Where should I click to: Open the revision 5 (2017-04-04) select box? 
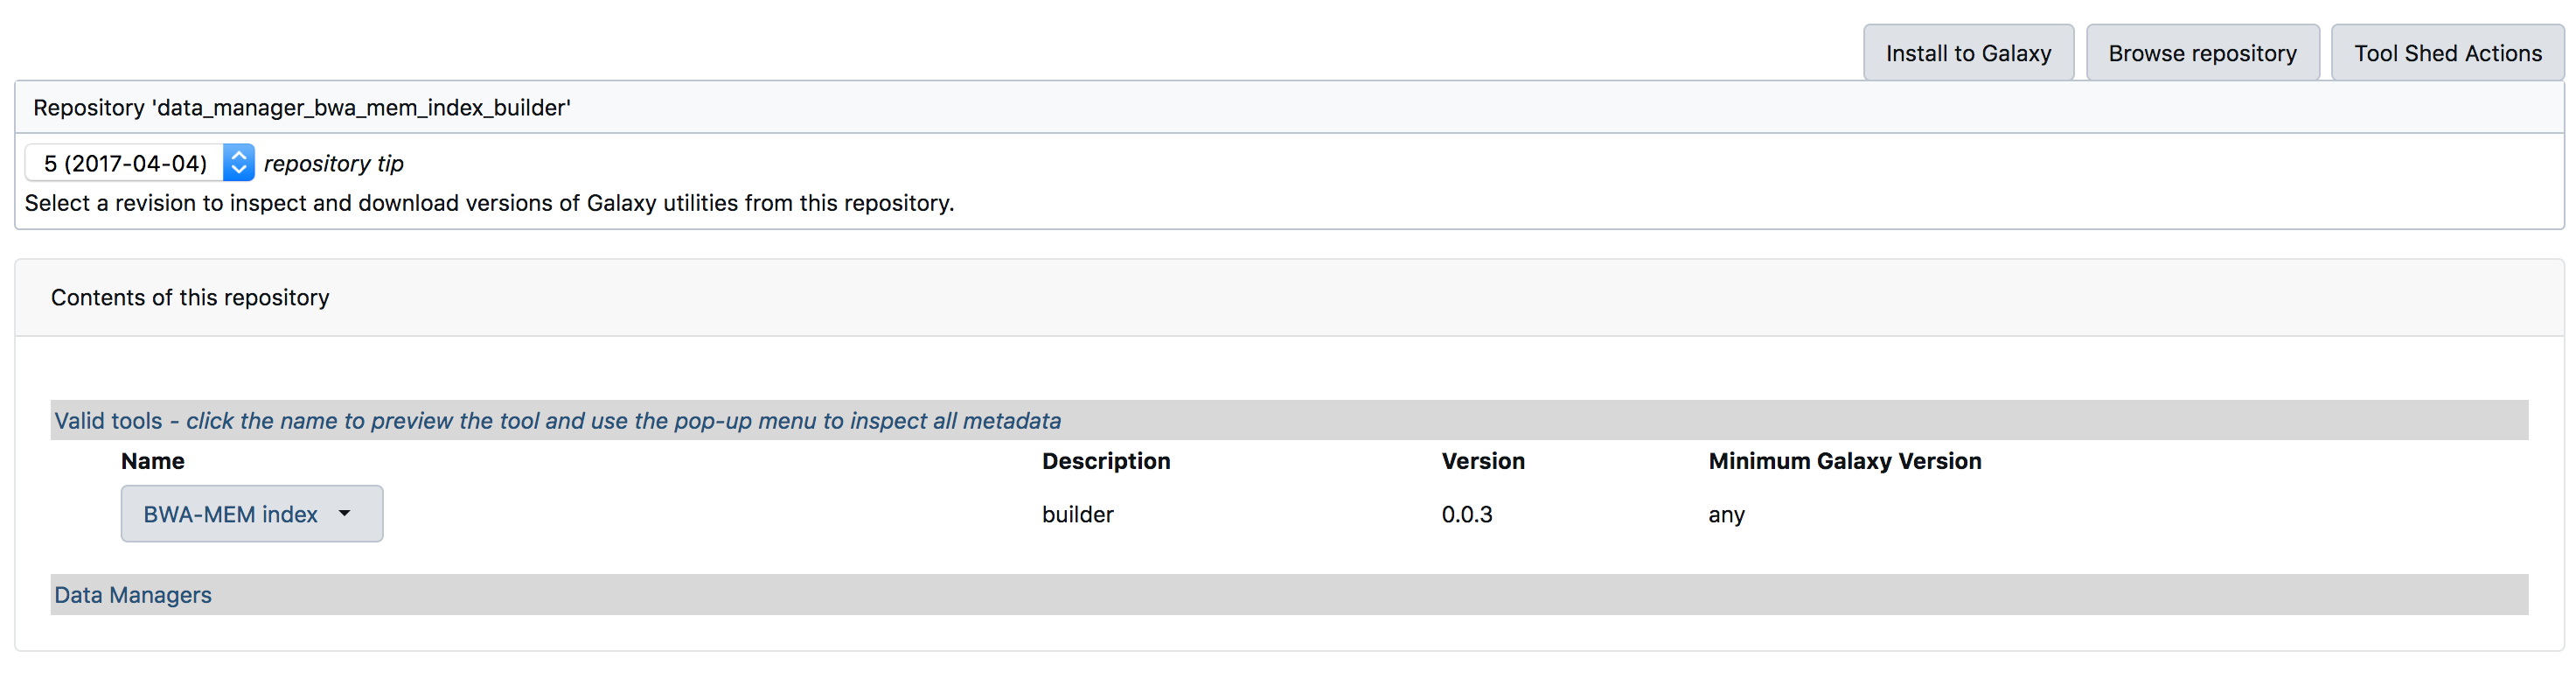click(126, 163)
